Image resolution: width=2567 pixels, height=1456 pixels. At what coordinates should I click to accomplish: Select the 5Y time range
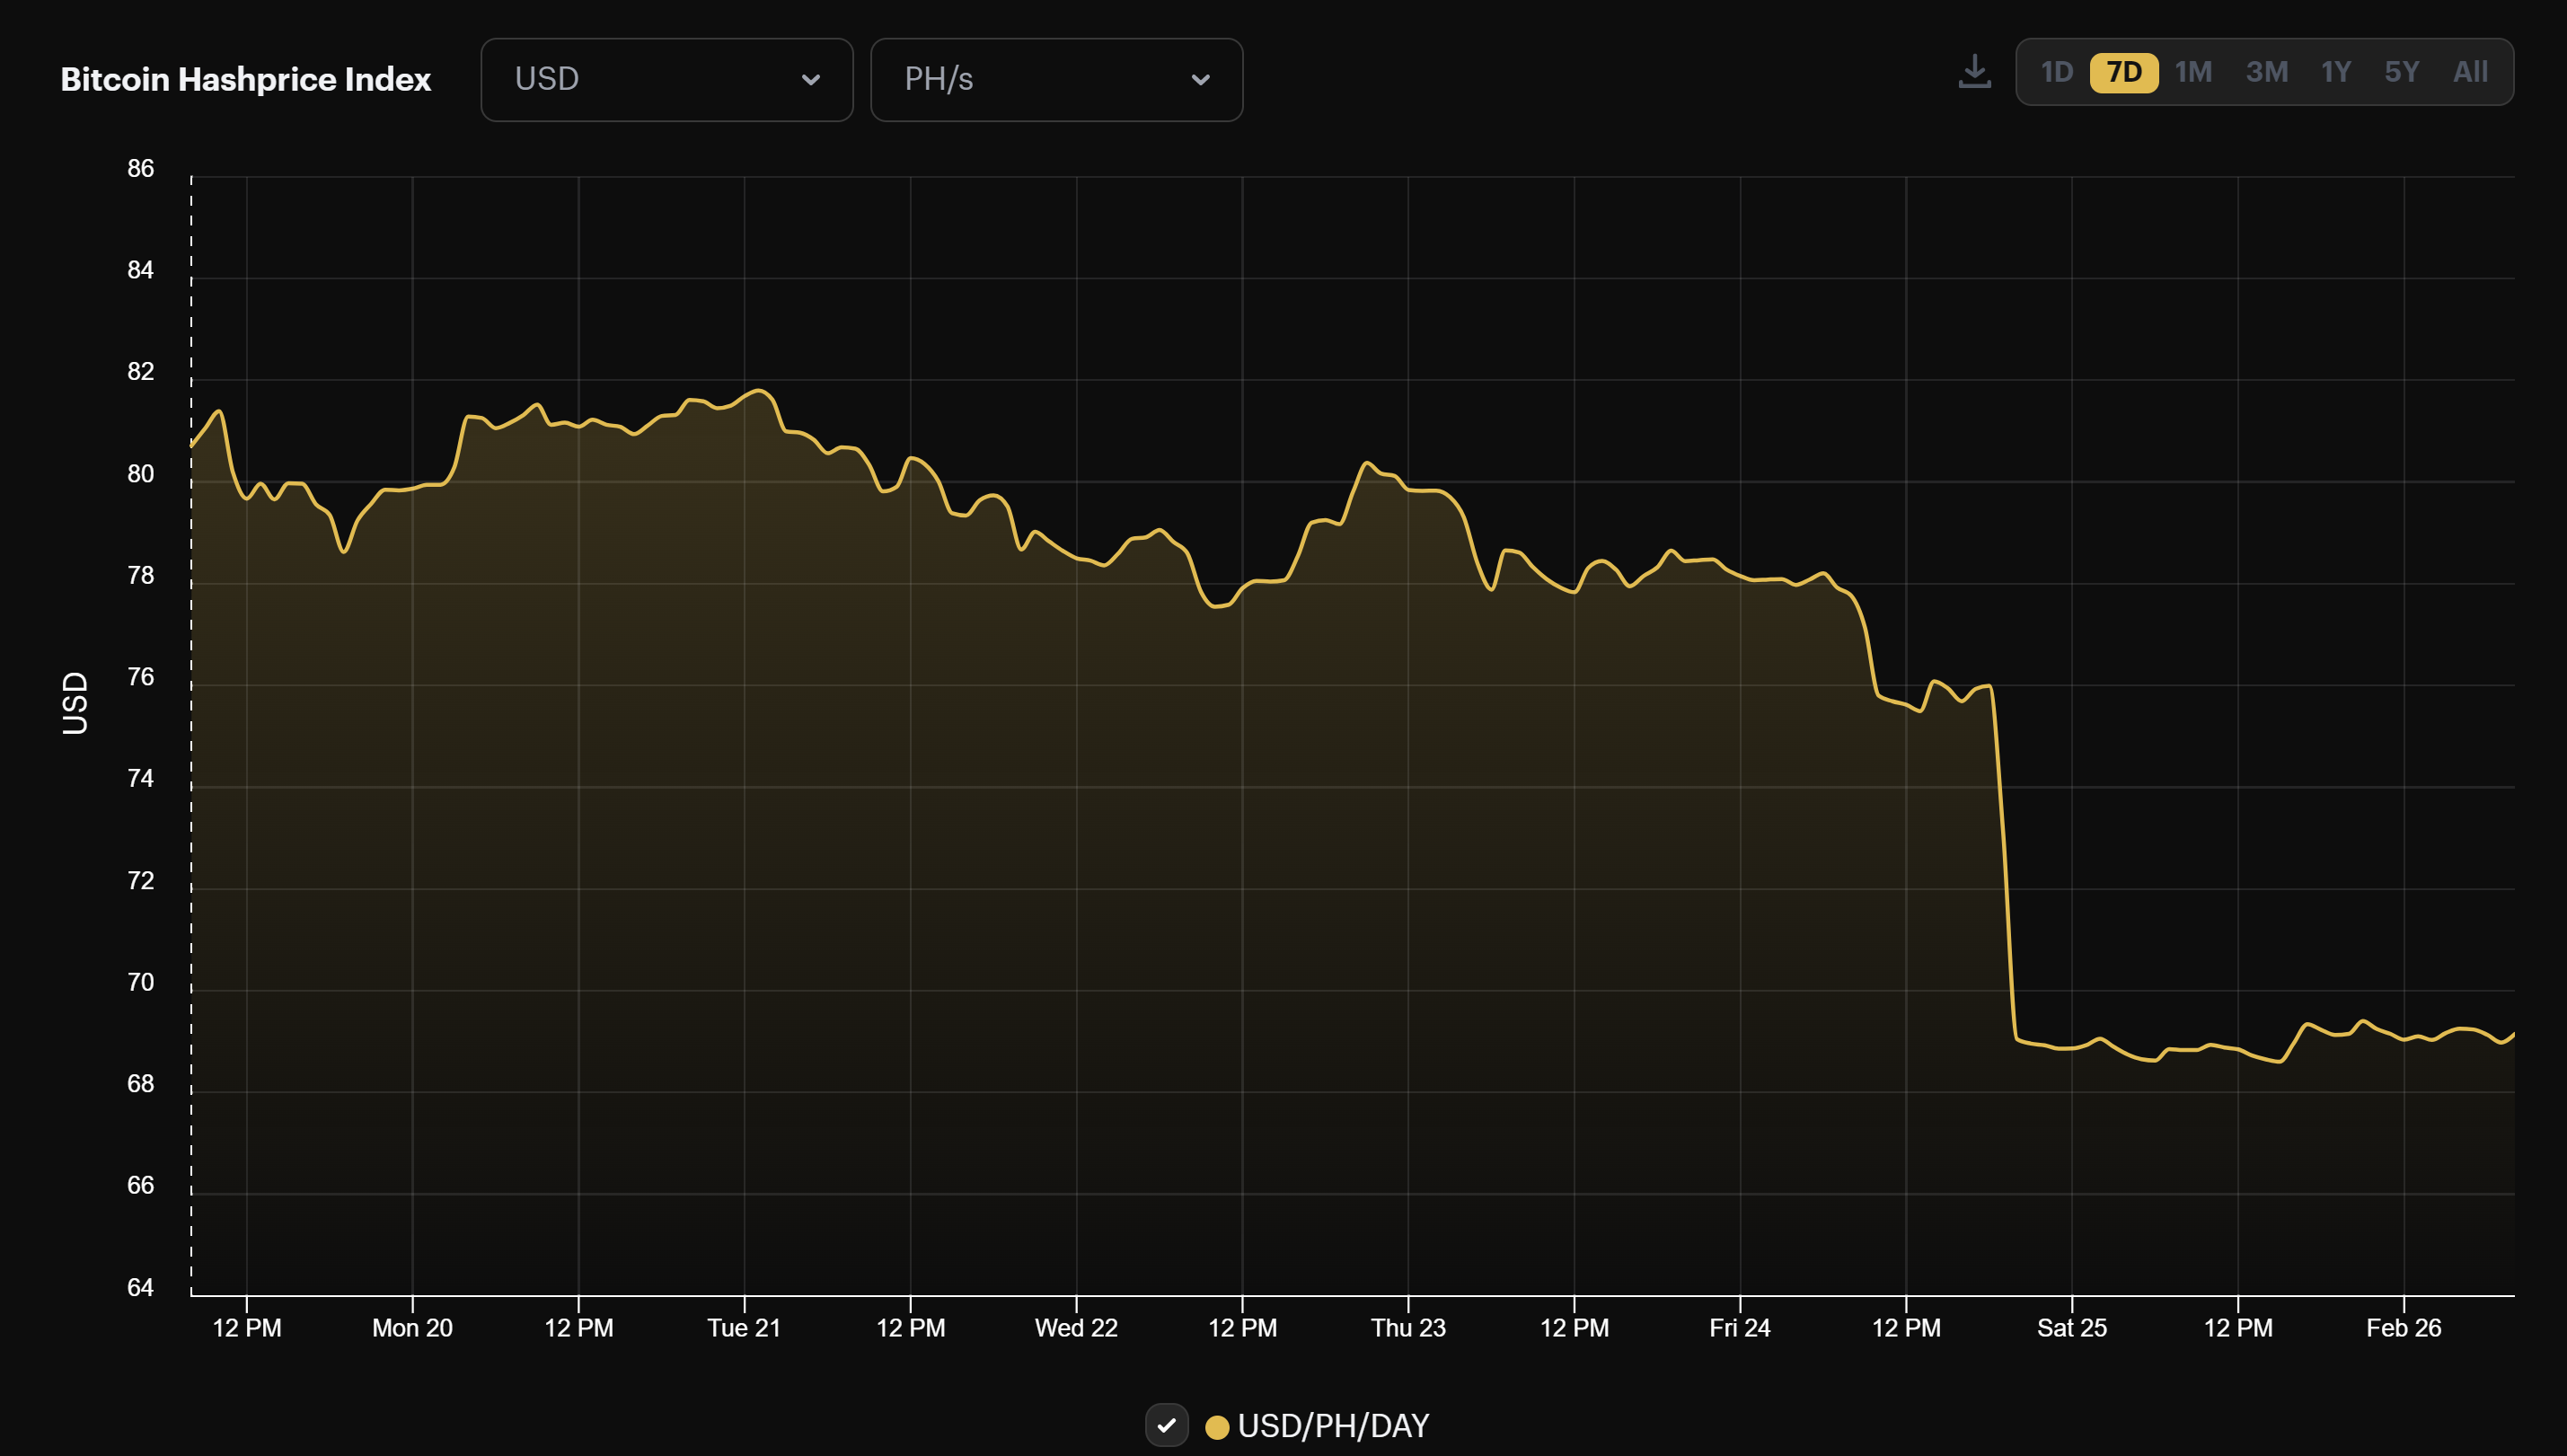coord(2402,71)
